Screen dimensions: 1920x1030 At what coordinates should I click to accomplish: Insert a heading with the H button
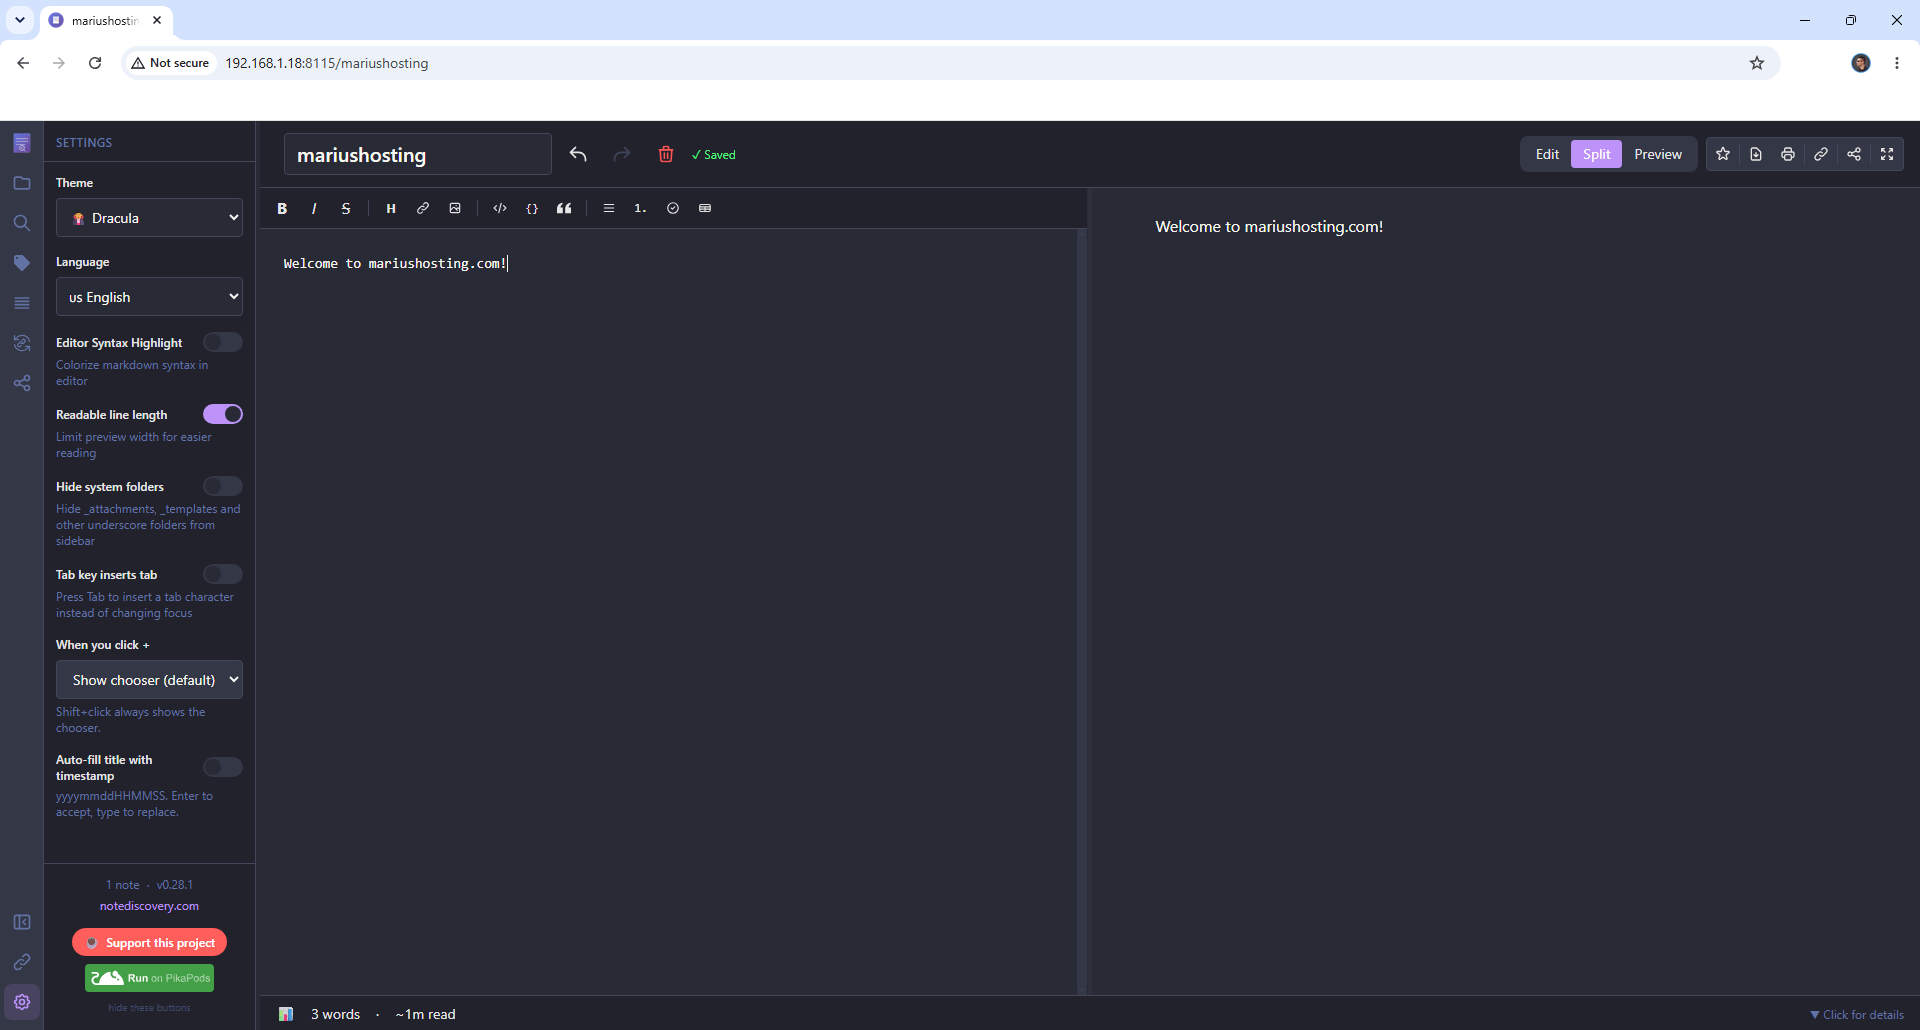click(391, 208)
